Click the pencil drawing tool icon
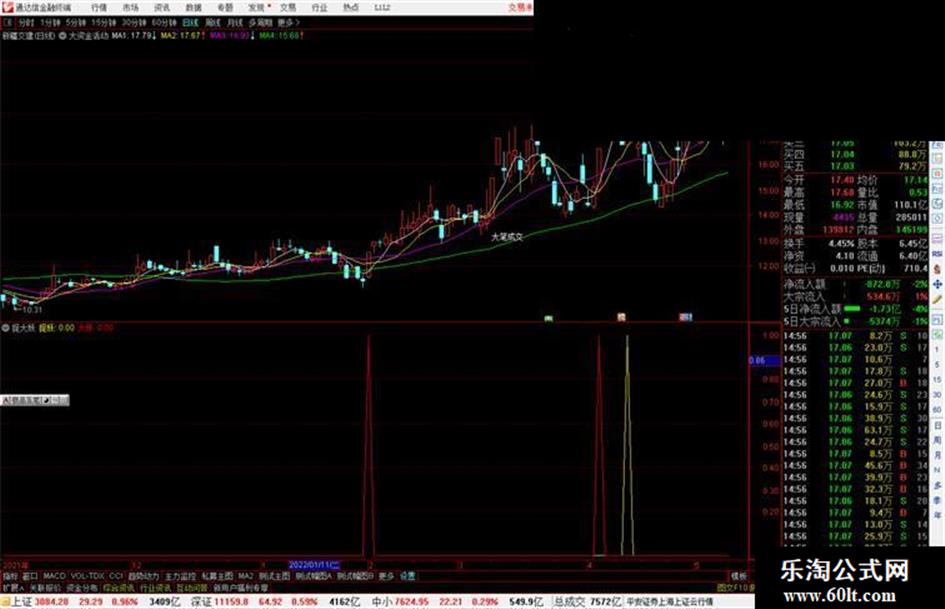 click(x=937, y=299)
